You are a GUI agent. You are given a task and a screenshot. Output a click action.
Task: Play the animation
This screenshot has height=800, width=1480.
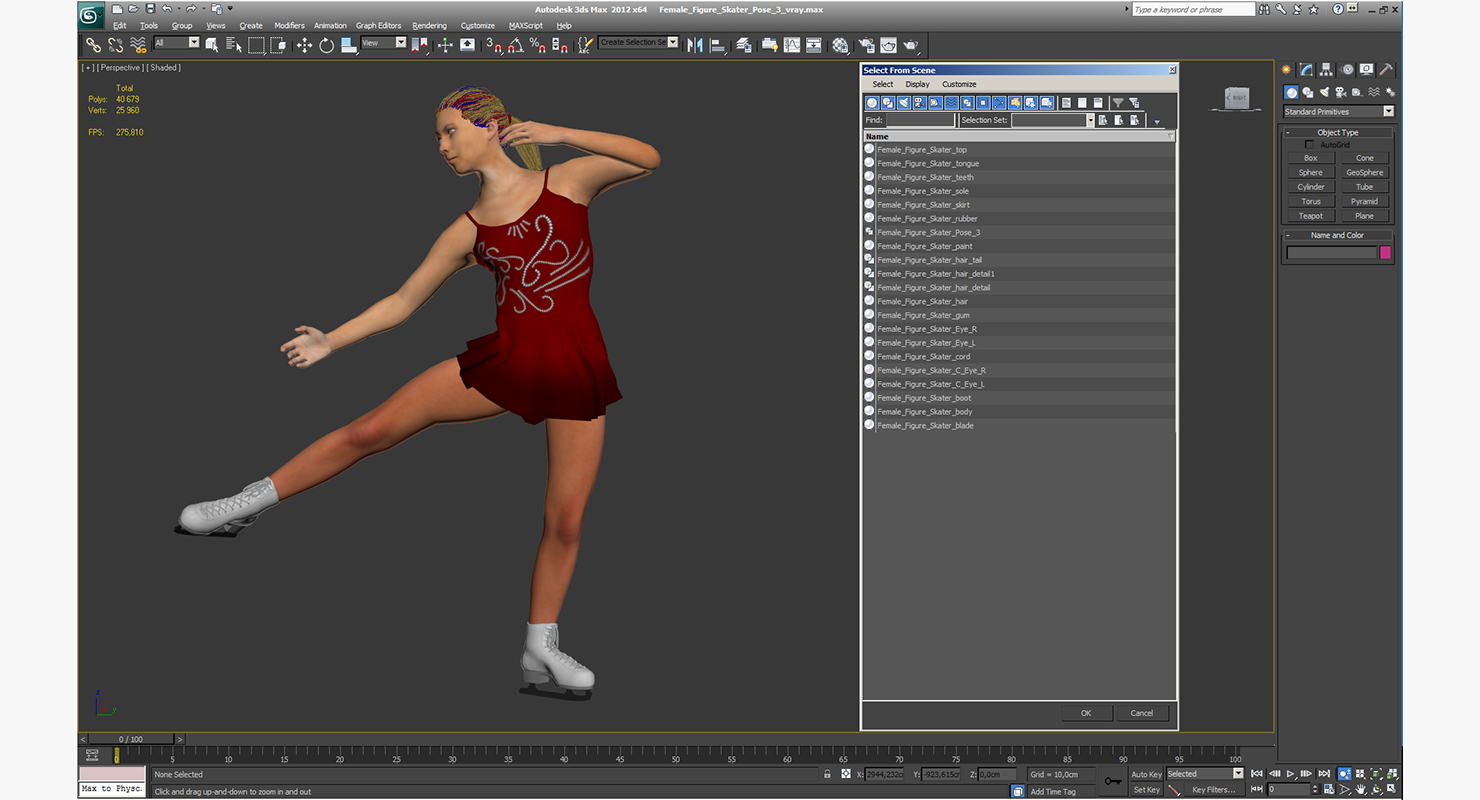click(1290, 774)
